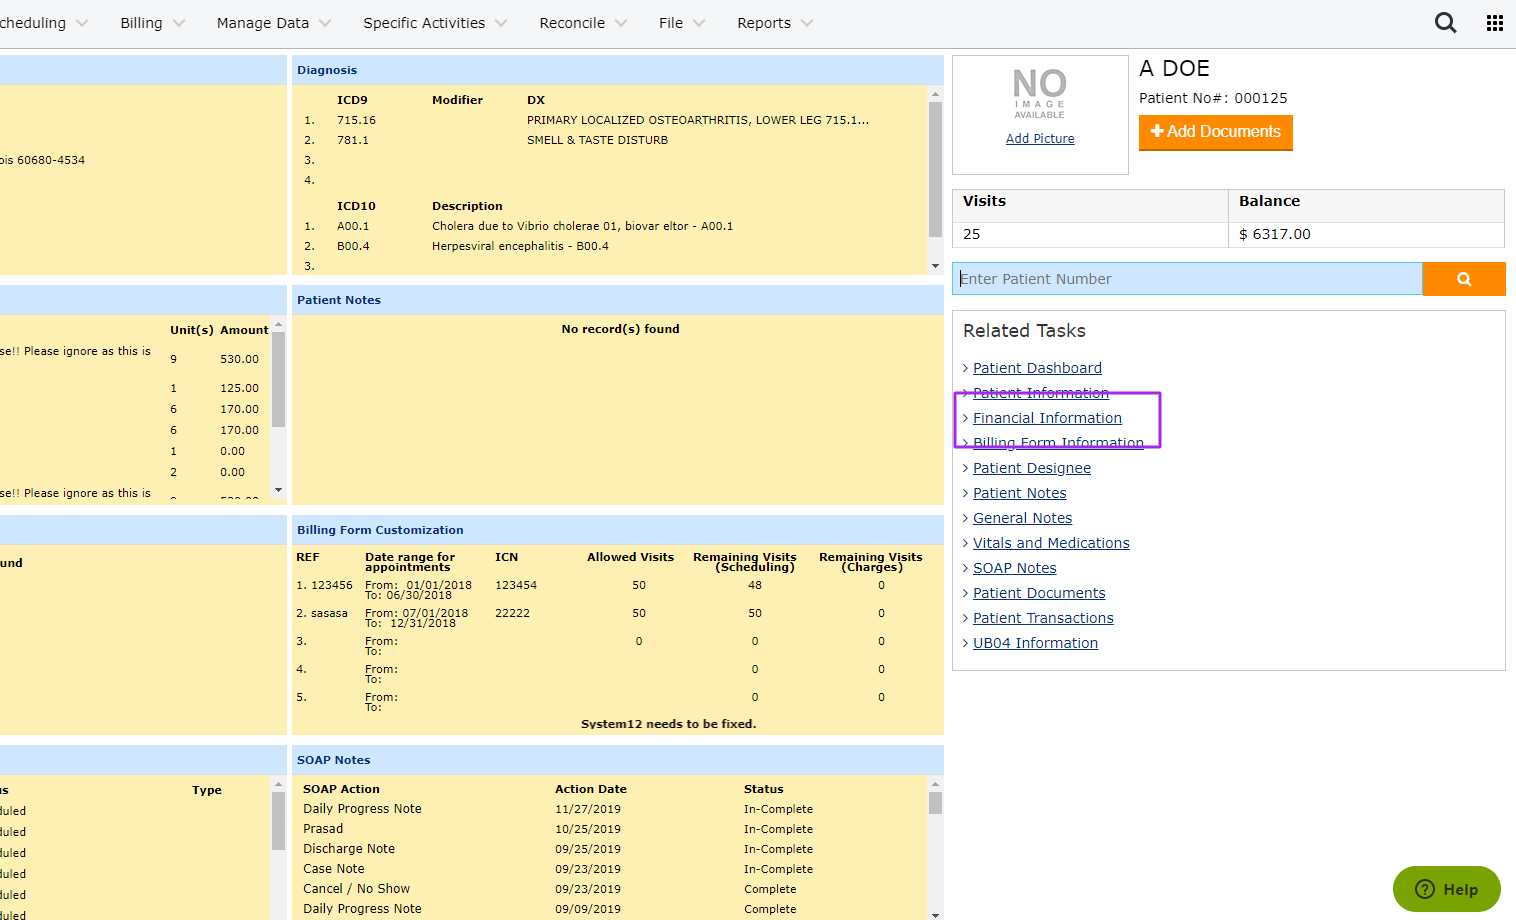Focus the Enter Patient Number field
1516x920 pixels.
pos(1187,279)
